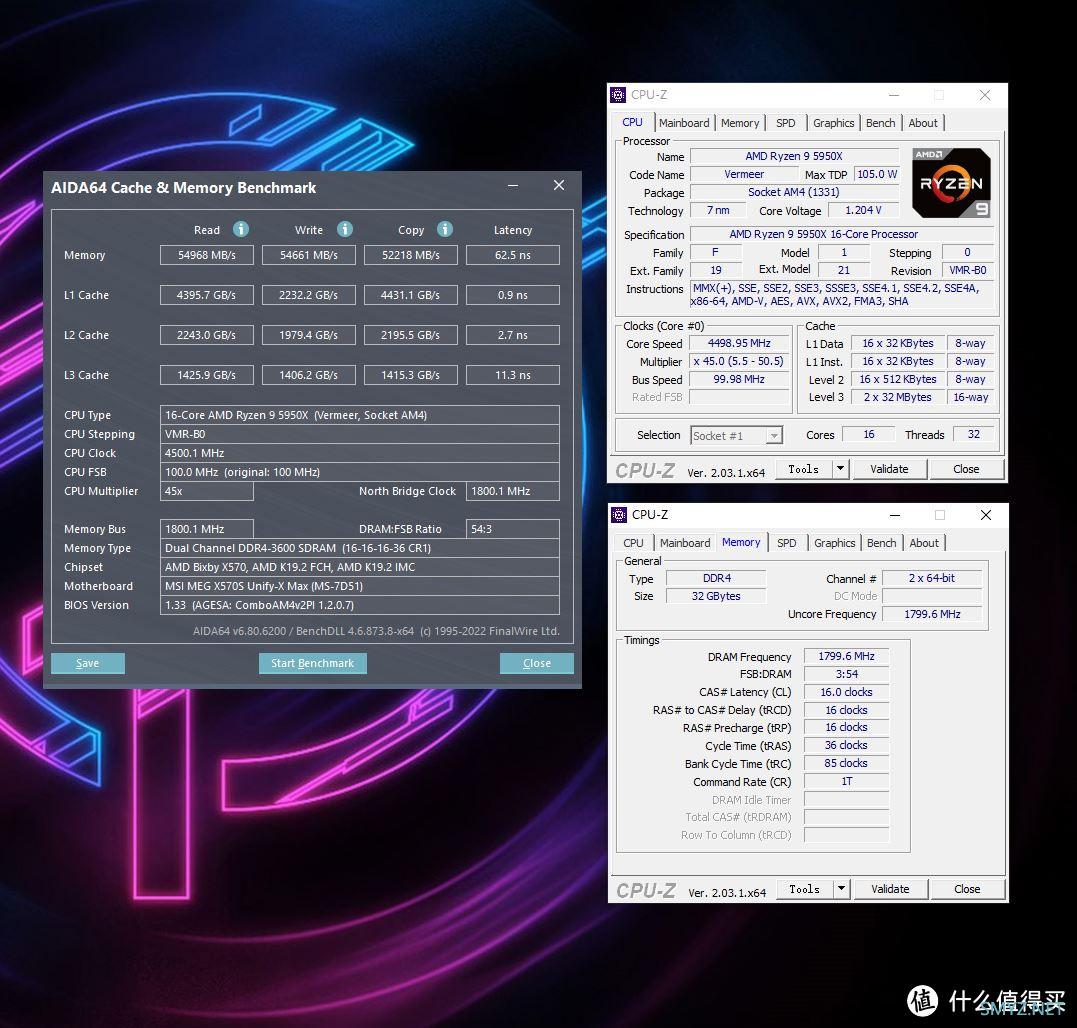Screen dimensions: 1077x1028
Task: Open Socket #1 selection dropdown
Action: [736, 435]
